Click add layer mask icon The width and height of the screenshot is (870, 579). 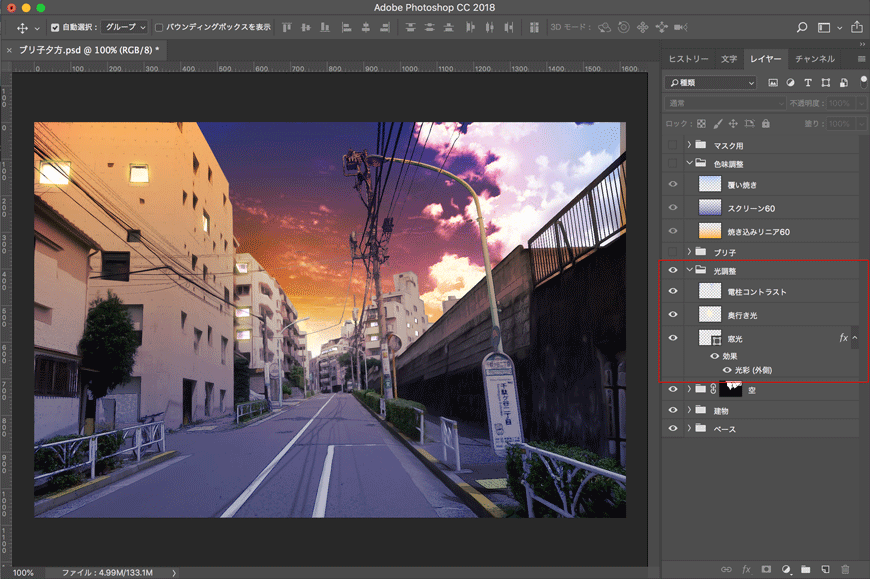point(766,569)
